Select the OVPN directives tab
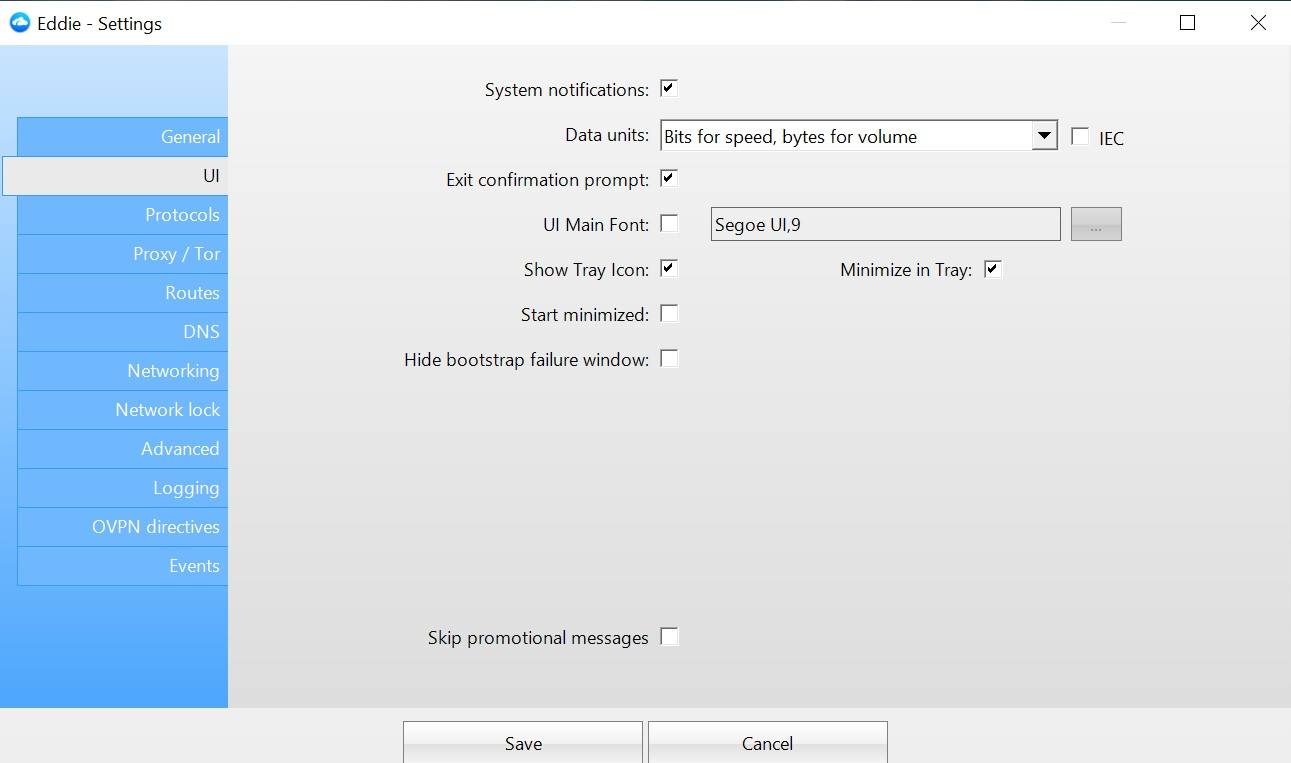 click(123, 527)
